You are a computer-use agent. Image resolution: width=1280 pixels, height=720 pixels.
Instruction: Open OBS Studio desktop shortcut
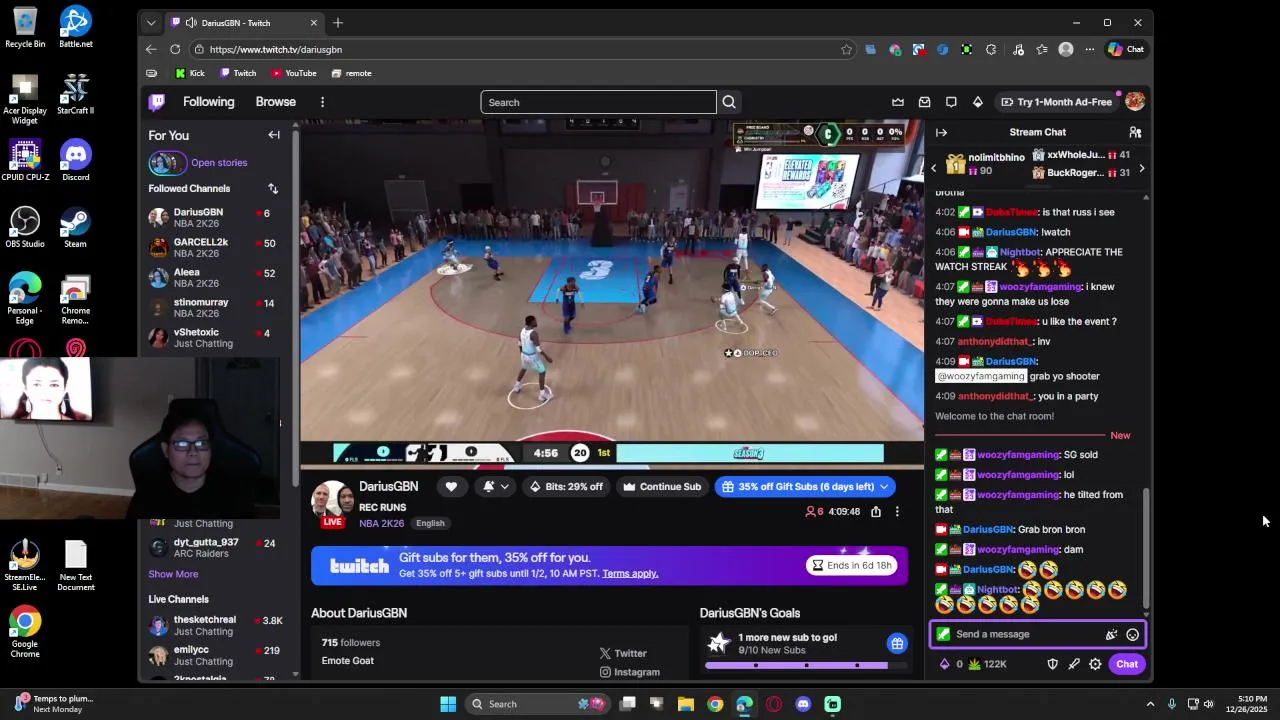25,227
